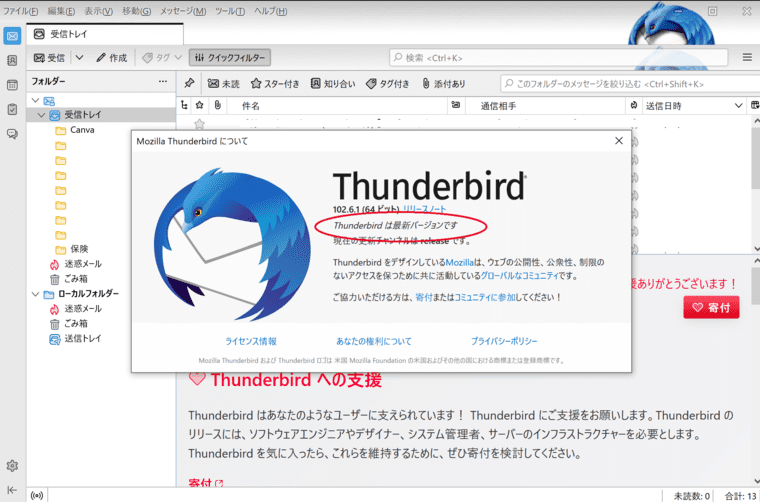Open the ツール menu
760x502 pixels.
point(230,11)
